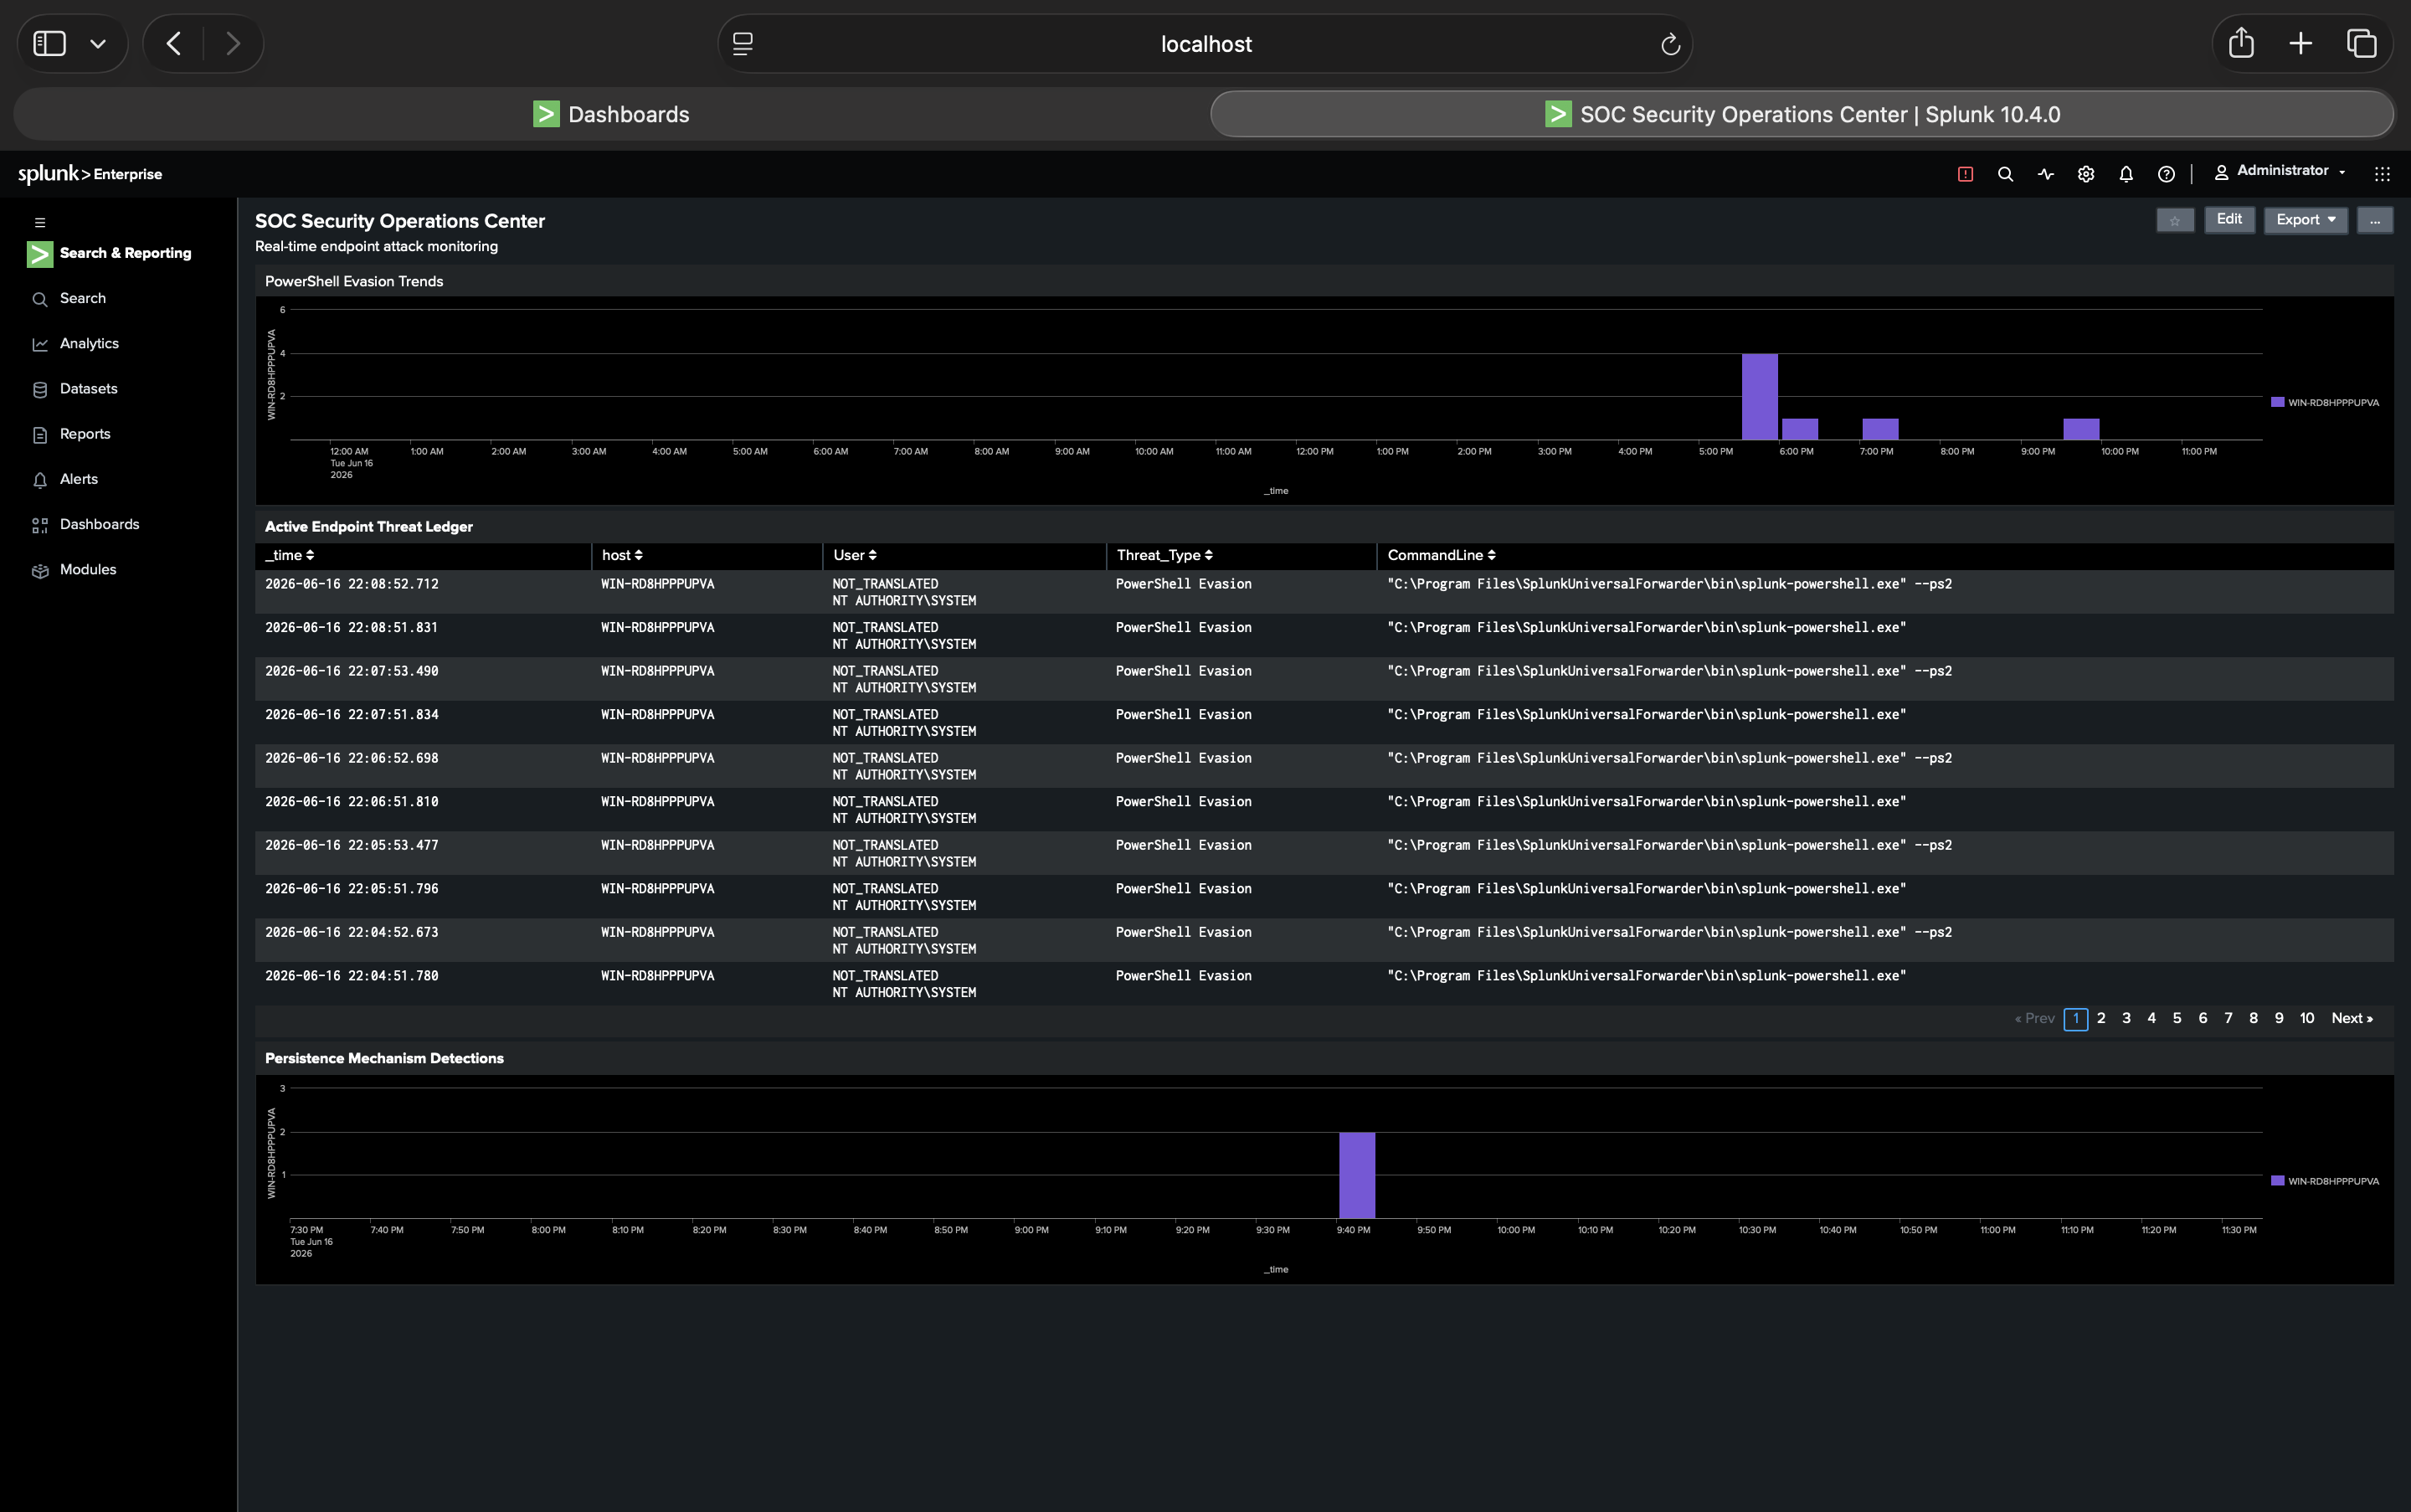This screenshot has height=1512, width=2411.
Task: Sort the ledger by _time column
Action: coord(290,555)
